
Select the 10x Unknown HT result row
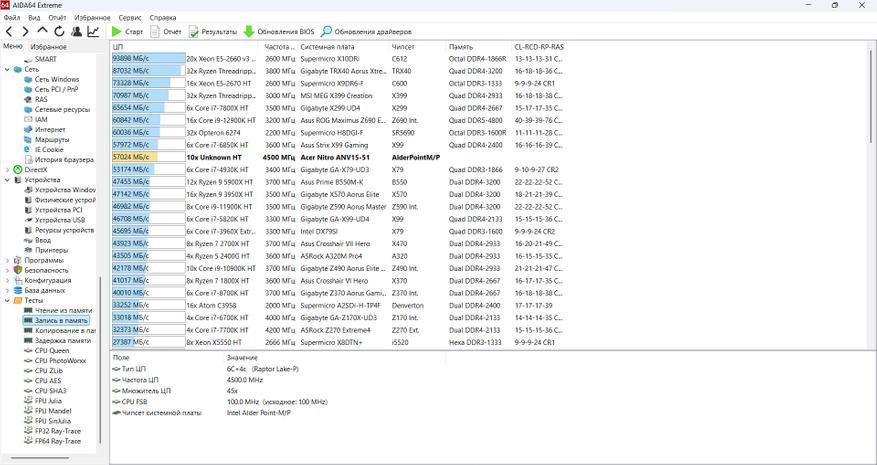[339, 157]
